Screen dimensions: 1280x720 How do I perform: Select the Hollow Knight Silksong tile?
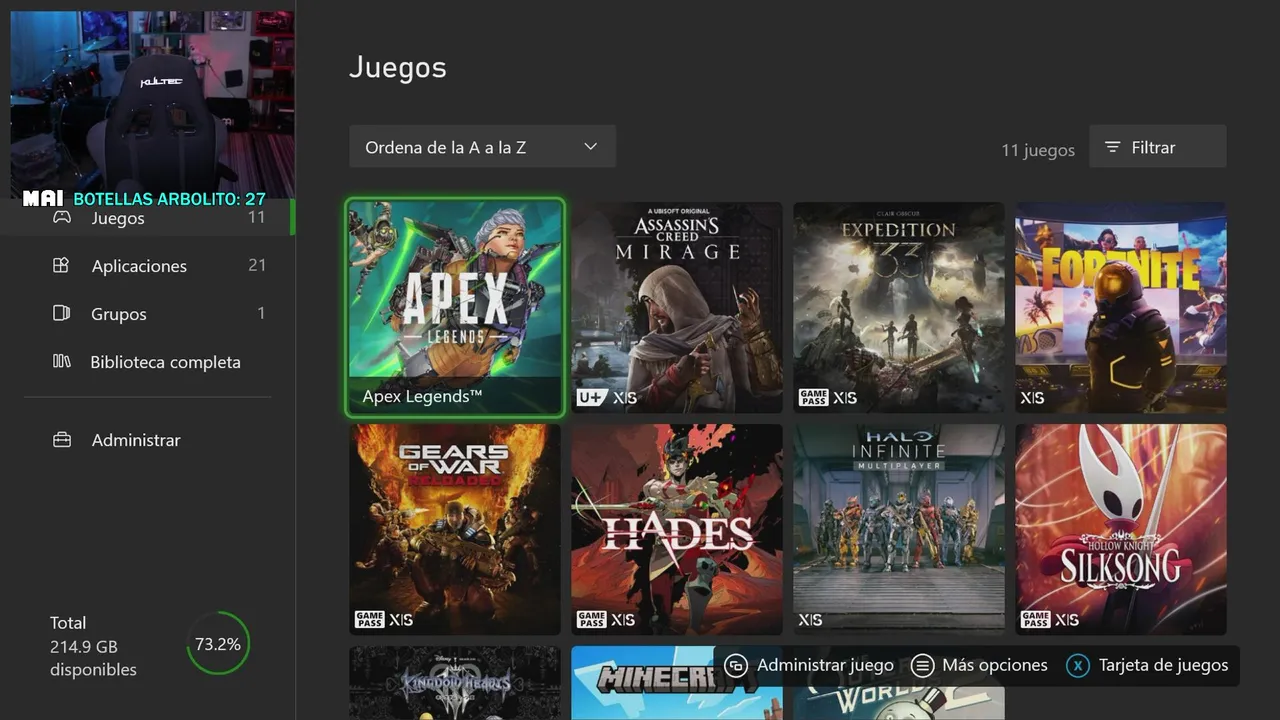[1121, 529]
